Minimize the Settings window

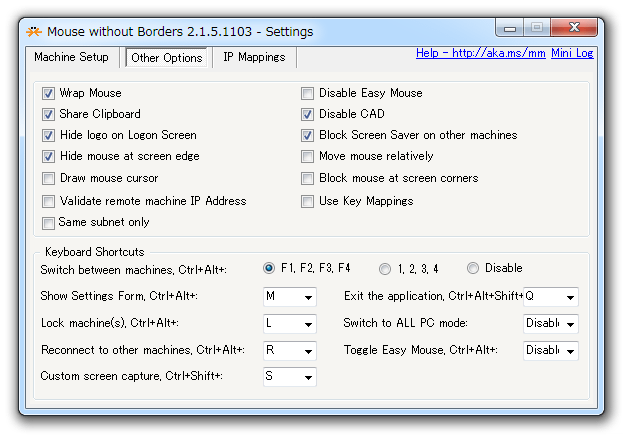pos(510,28)
